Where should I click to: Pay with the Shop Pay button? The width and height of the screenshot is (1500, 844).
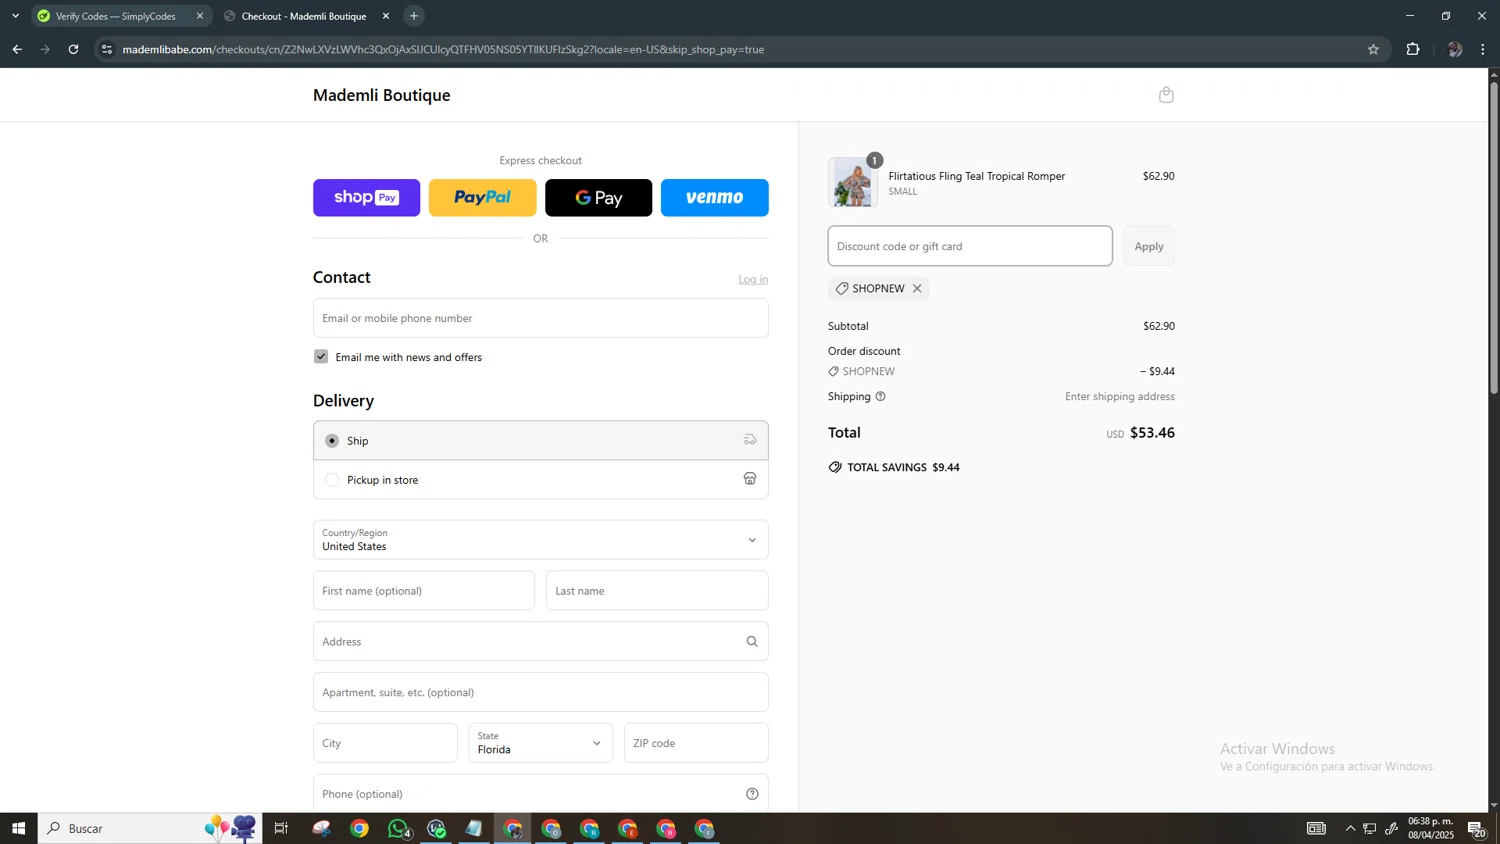click(x=367, y=198)
